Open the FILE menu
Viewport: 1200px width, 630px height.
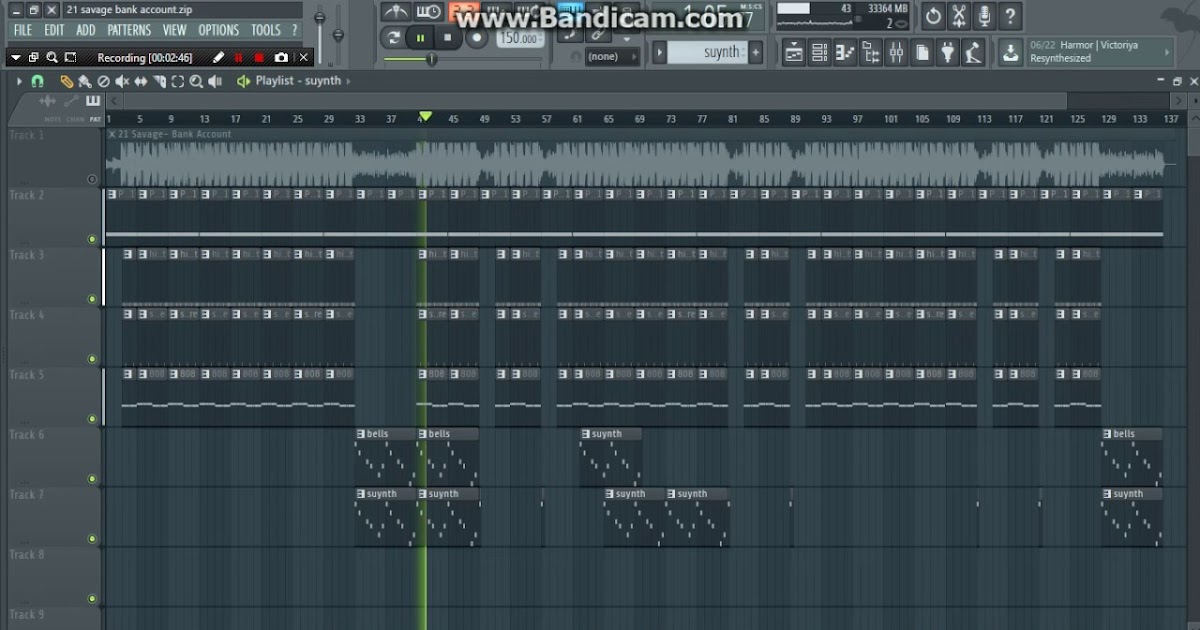tap(22, 30)
